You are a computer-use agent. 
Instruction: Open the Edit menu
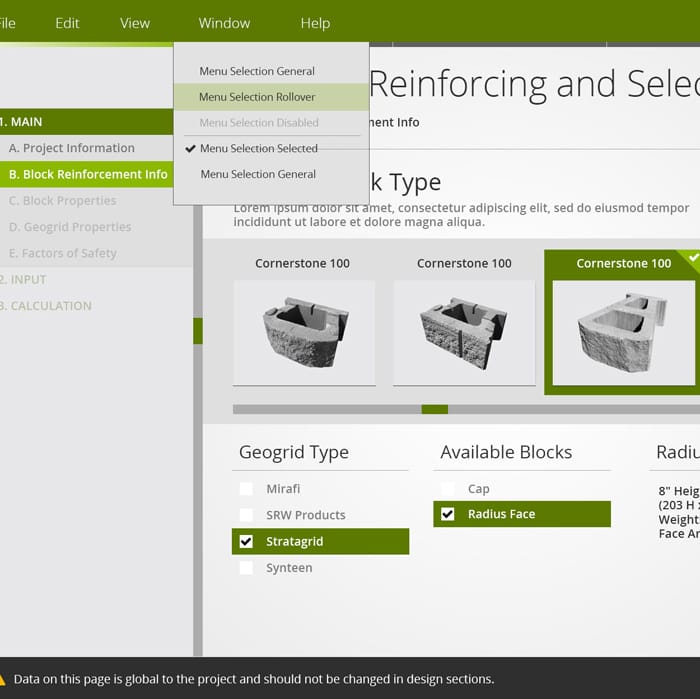[67, 23]
